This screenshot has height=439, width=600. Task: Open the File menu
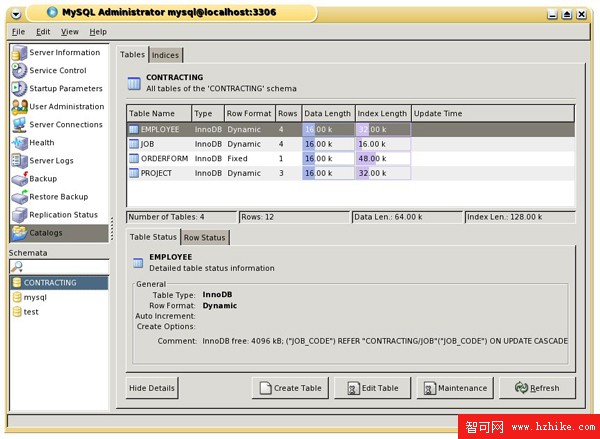tap(18, 32)
